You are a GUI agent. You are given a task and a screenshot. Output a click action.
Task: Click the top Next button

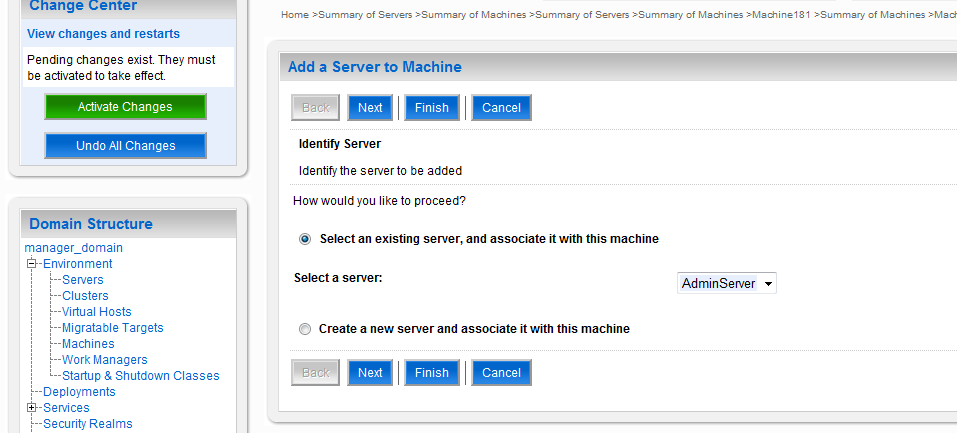click(370, 107)
